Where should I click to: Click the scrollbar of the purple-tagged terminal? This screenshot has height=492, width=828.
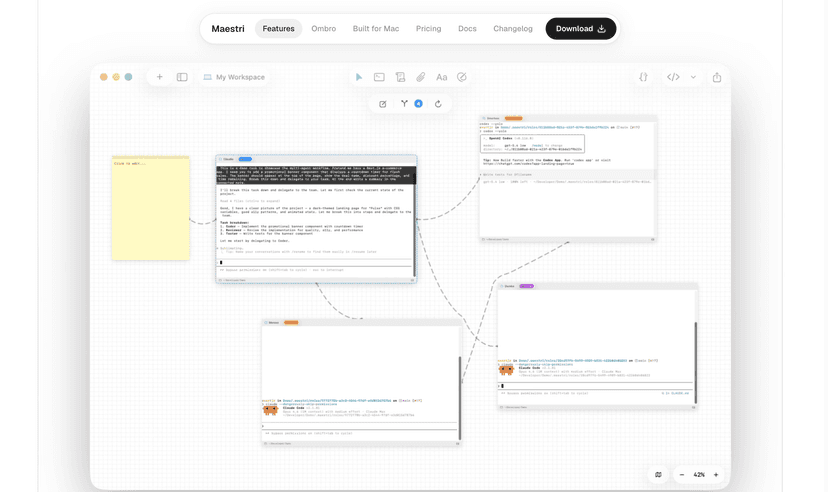point(695,362)
